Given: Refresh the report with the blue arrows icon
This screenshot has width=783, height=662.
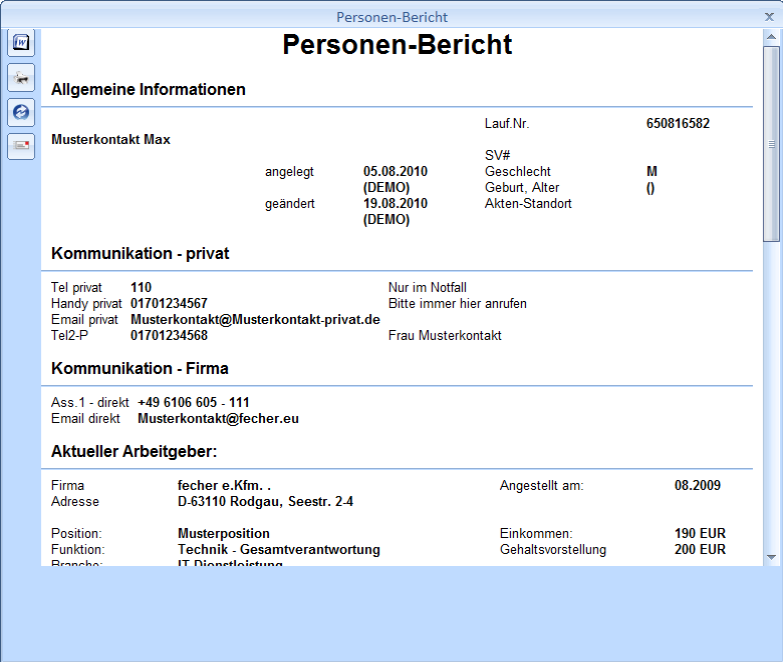Looking at the screenshot, I should pyautogui.click(x=21, y=112).
